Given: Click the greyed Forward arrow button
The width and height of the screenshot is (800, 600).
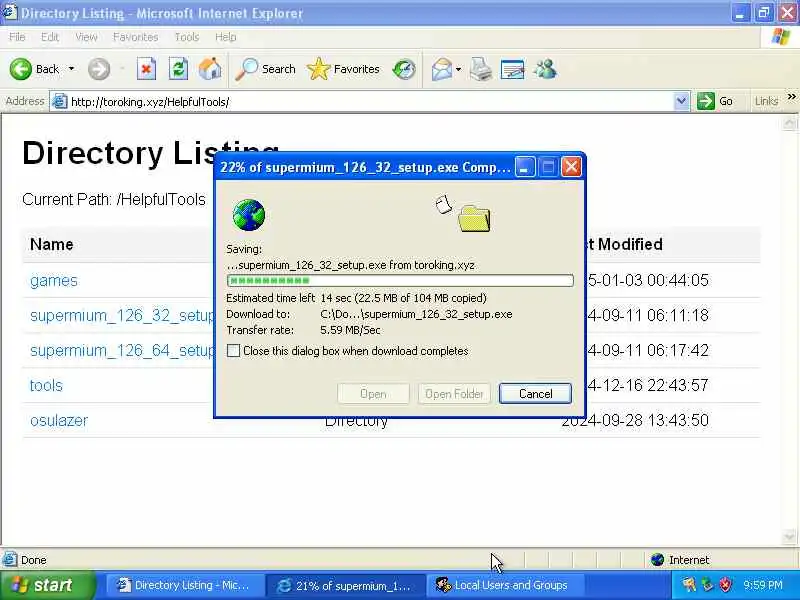Looking at the screenshot, I should [x=98, y=69].
